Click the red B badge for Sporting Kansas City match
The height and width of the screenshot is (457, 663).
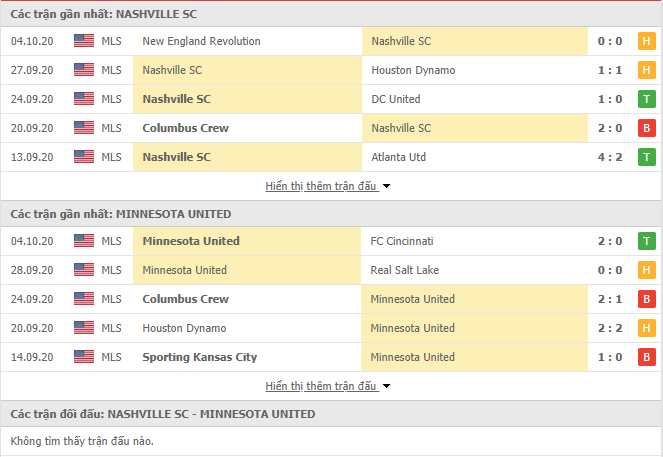pyautogui.click(x=647, y=357)
